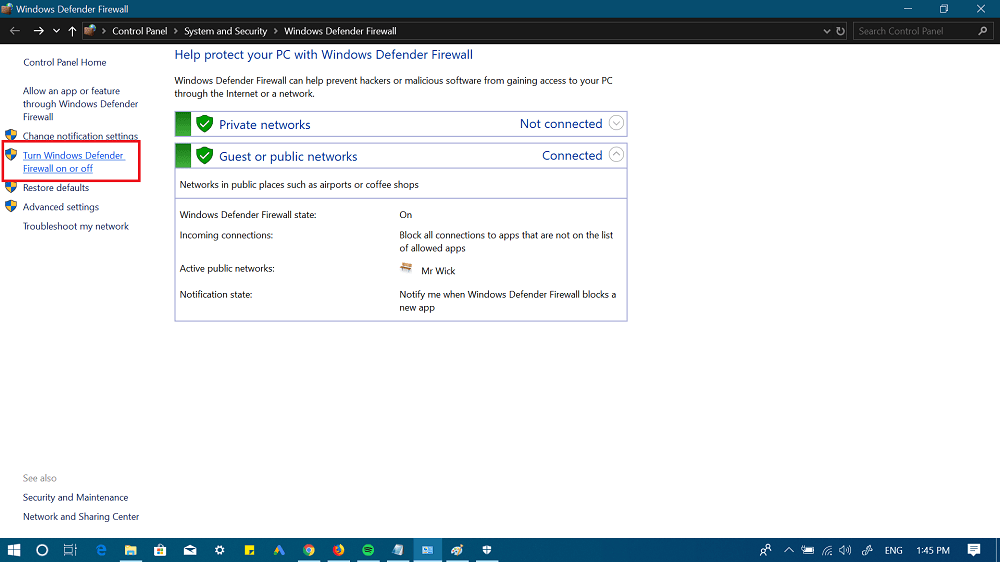Click the volume speaker tray icon
Viewport: 1000px width, 562px height.
846,550
